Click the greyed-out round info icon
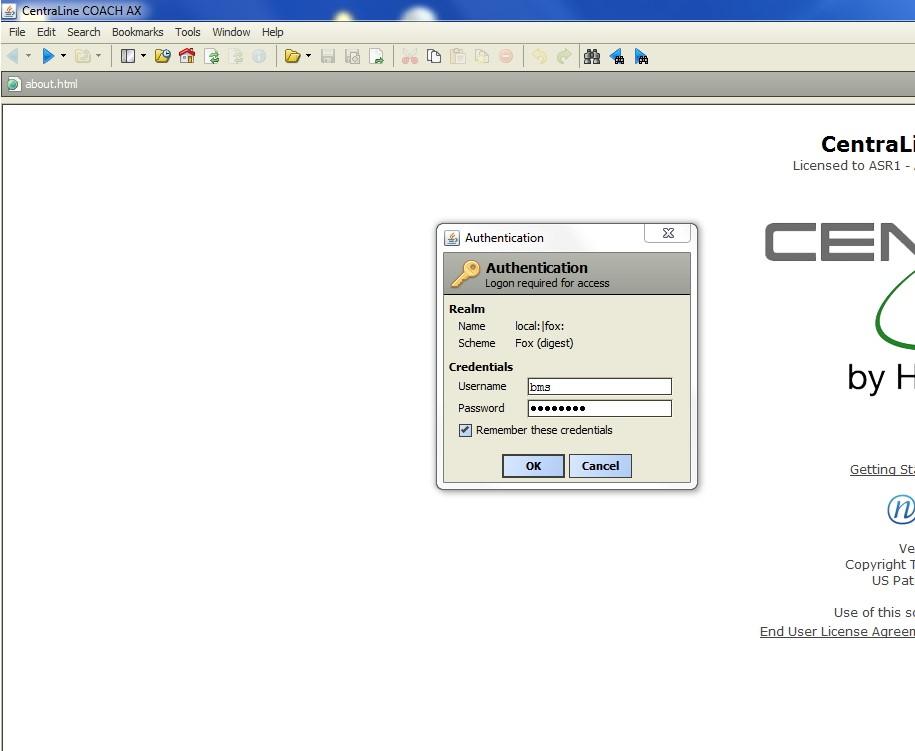This screenshot has height=751, width=915. pyautogui.click(x=259, y=57)
